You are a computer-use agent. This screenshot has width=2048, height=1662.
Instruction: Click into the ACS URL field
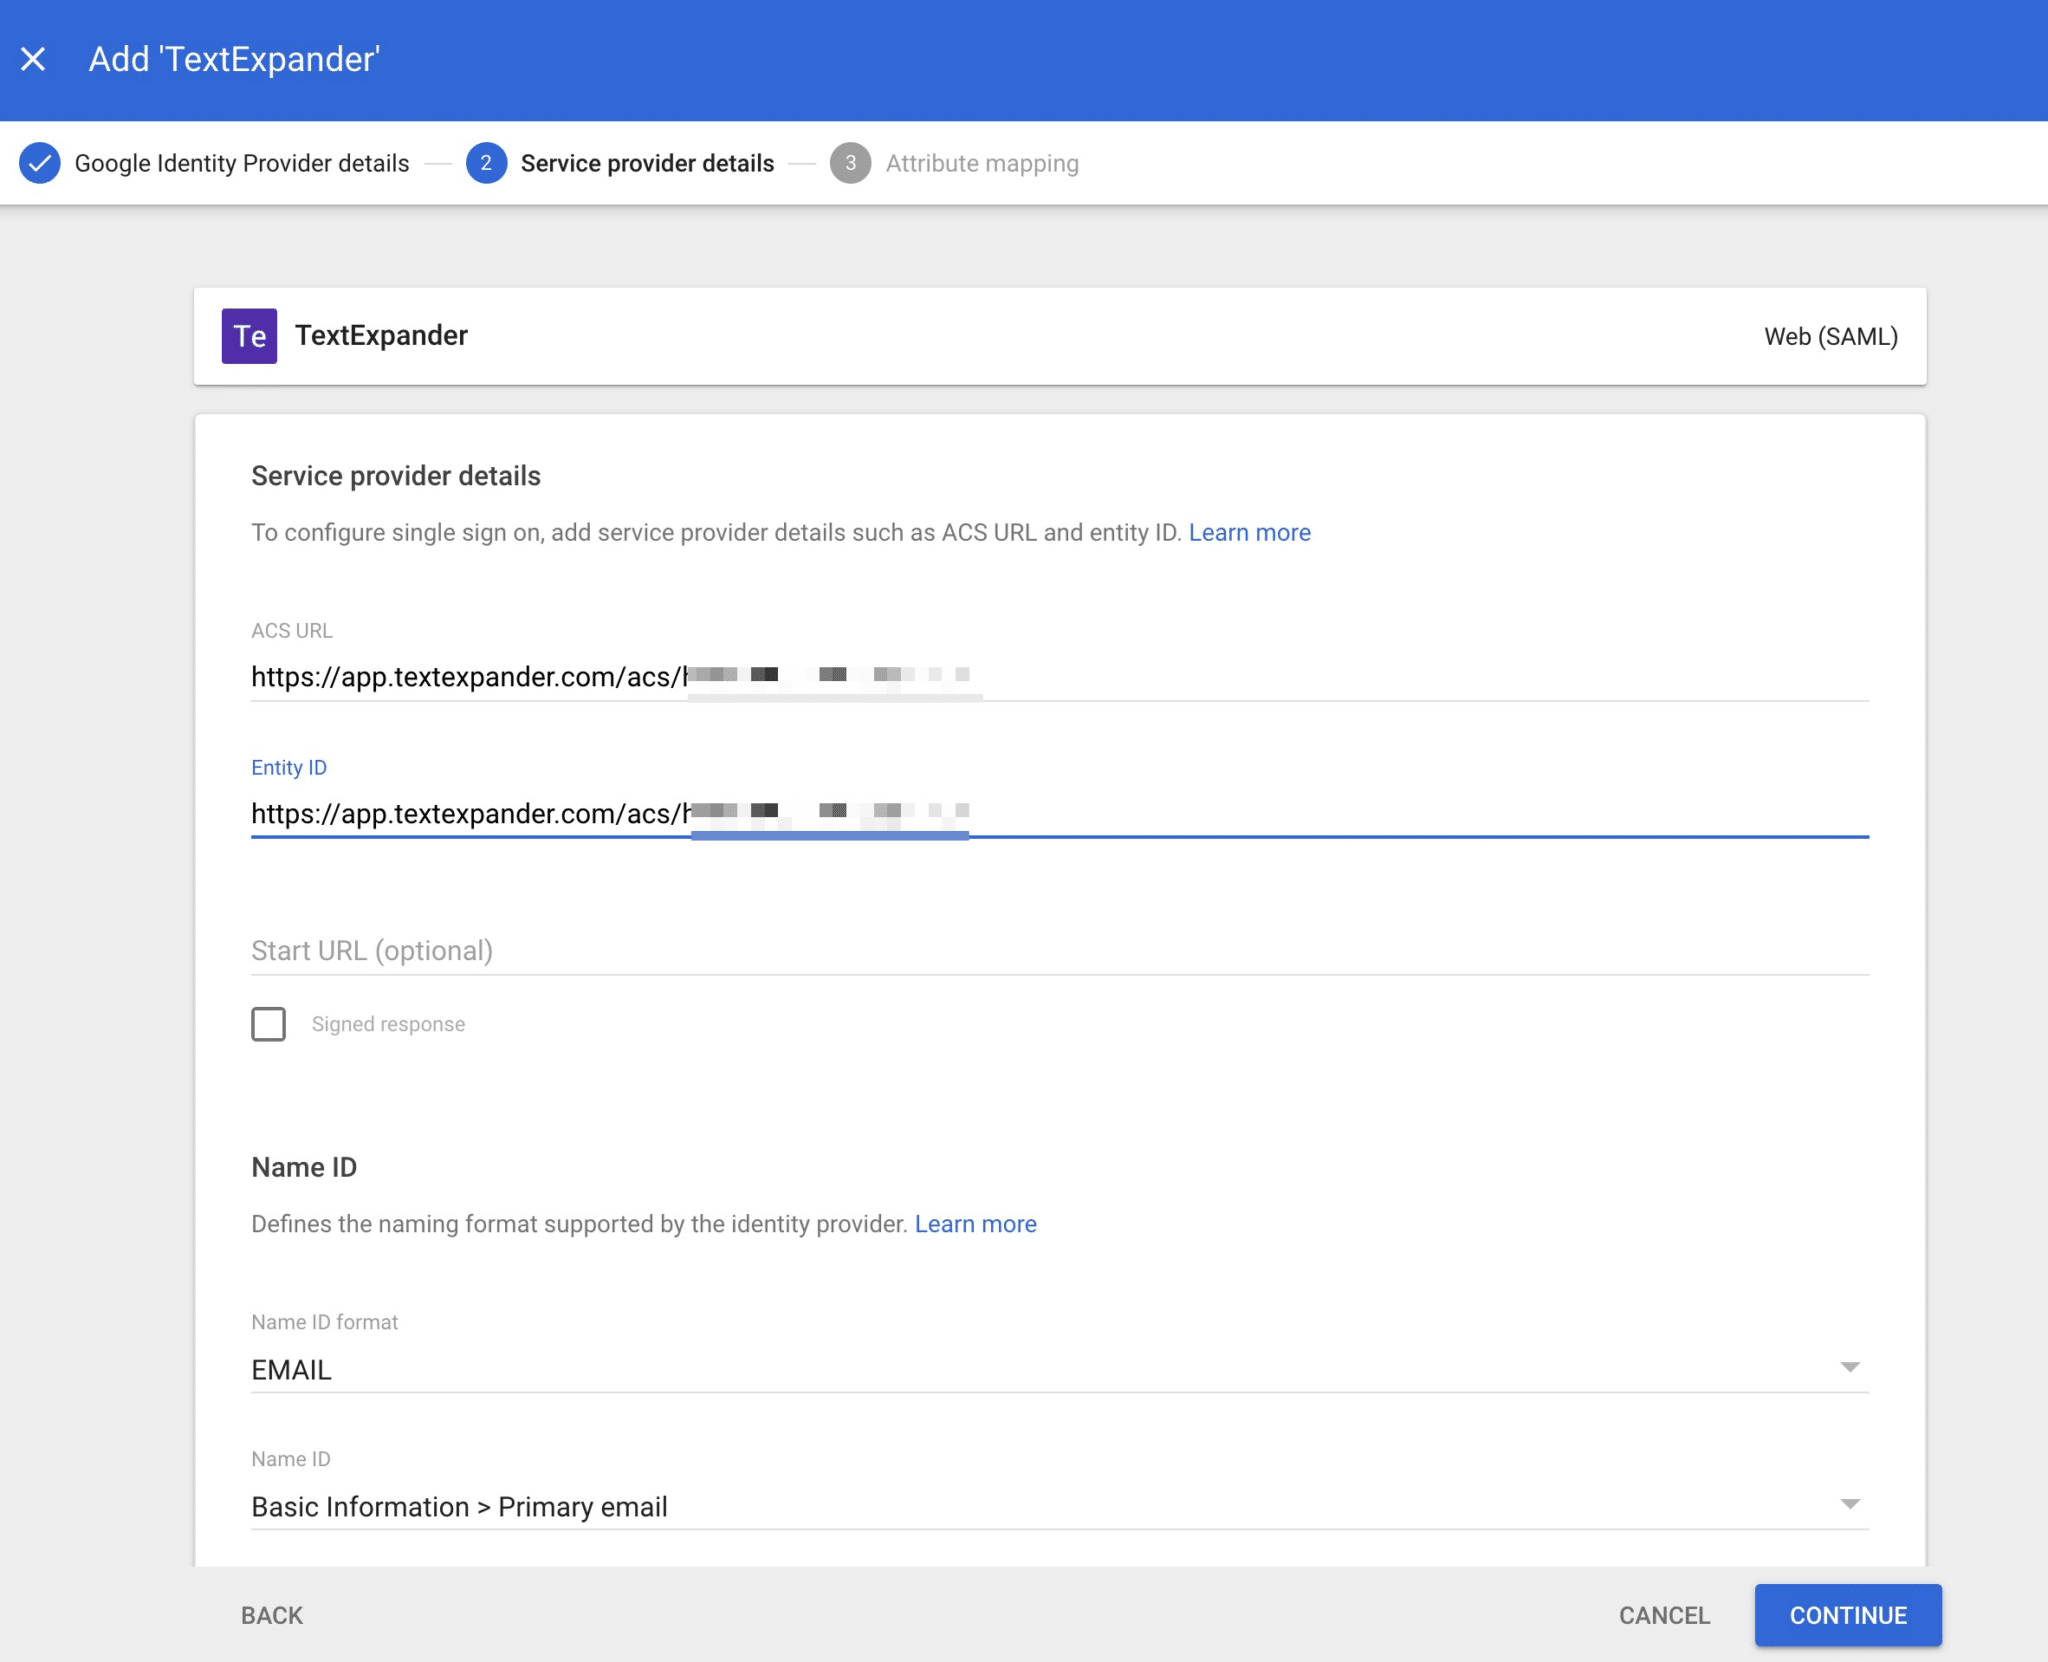point(1060,677)
